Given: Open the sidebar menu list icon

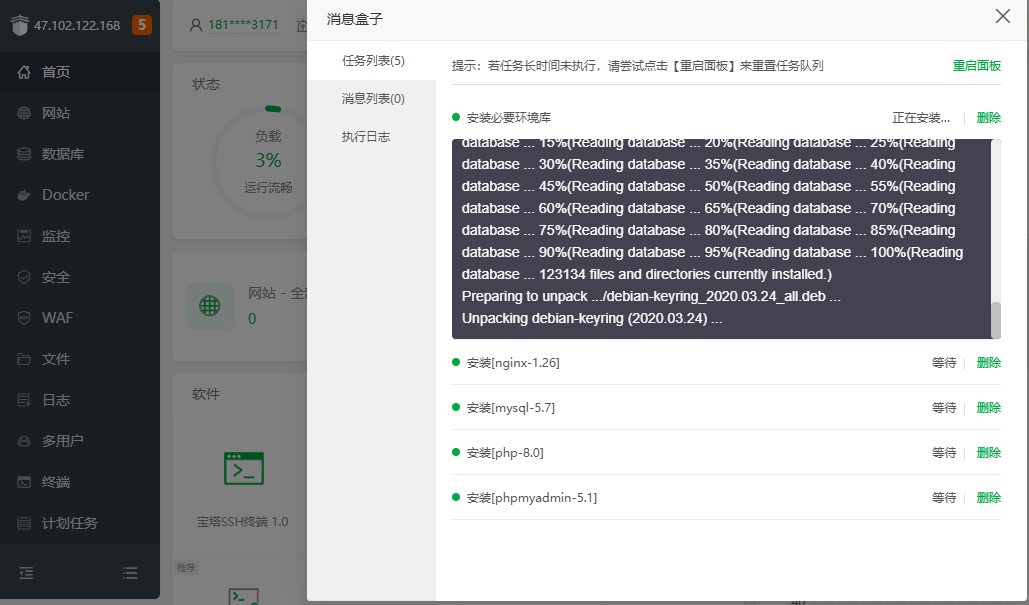Looking at the screenshot, I should tap(130, 573).
